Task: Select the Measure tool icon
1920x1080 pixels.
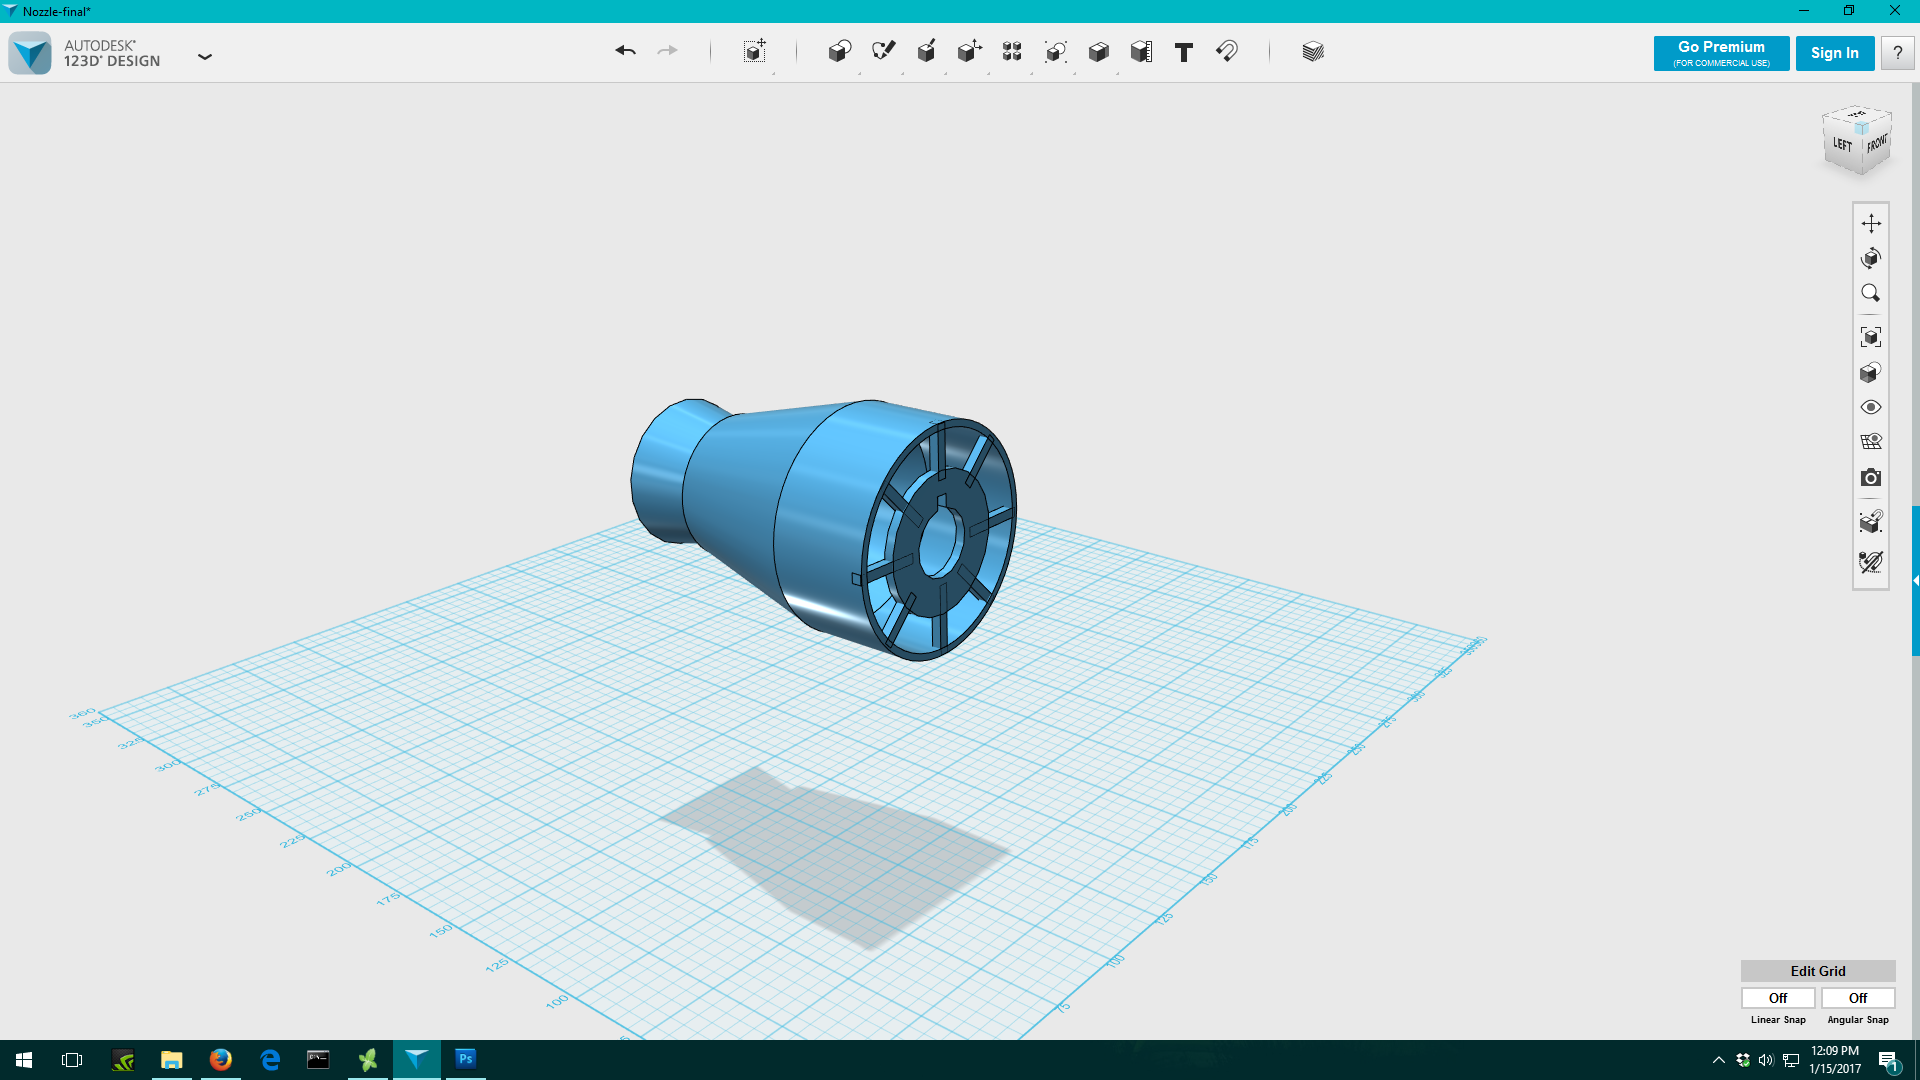Action: pos(1141,51)
